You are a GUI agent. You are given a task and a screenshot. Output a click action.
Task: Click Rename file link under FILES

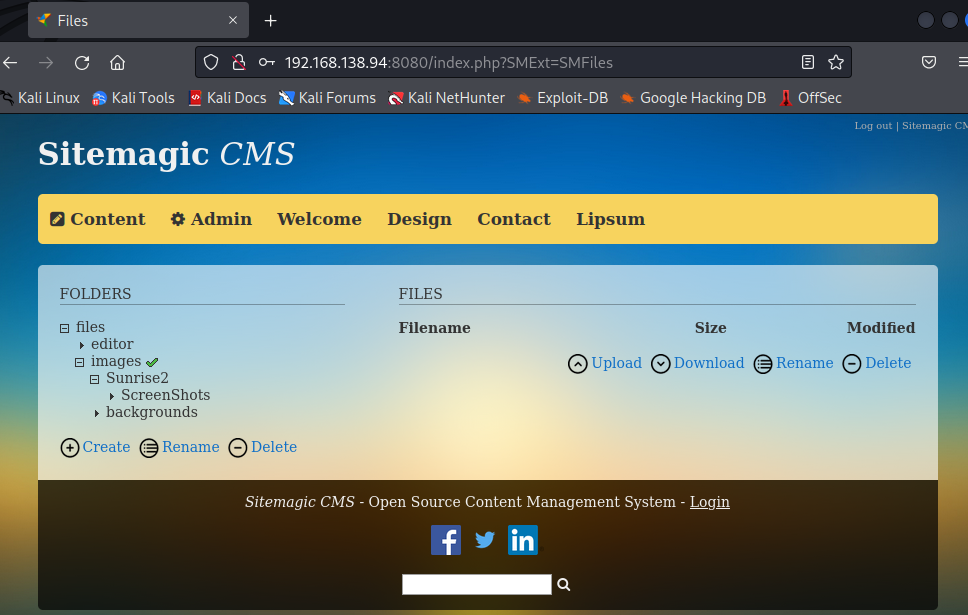(793, 363)
